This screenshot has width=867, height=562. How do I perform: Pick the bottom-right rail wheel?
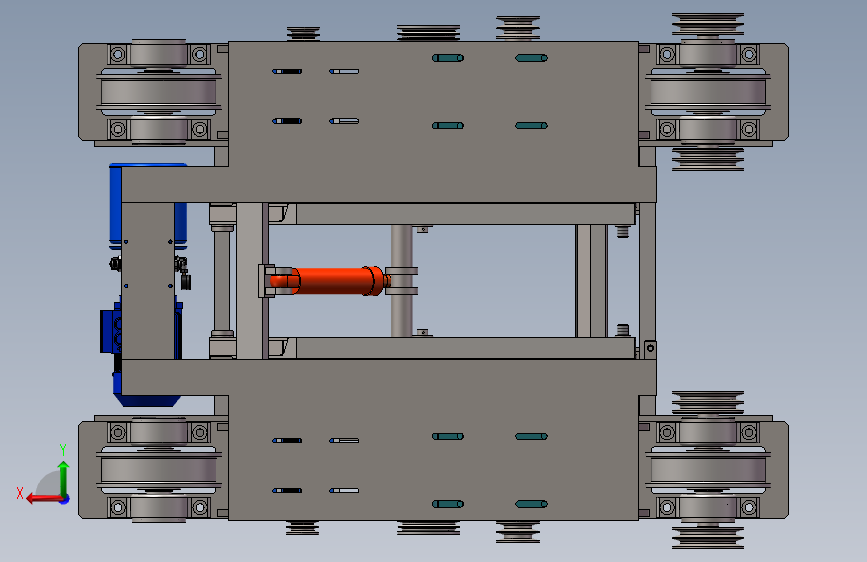(708, 470)
